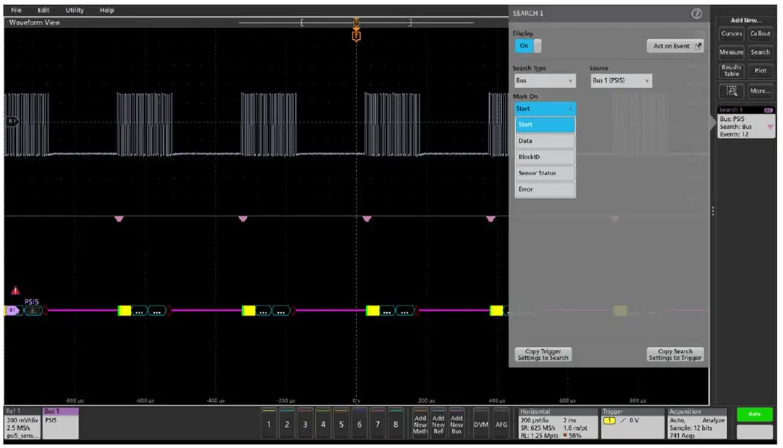783x448 pixels.
Task: Open the Acquisition settings badge
Action: 697,424
